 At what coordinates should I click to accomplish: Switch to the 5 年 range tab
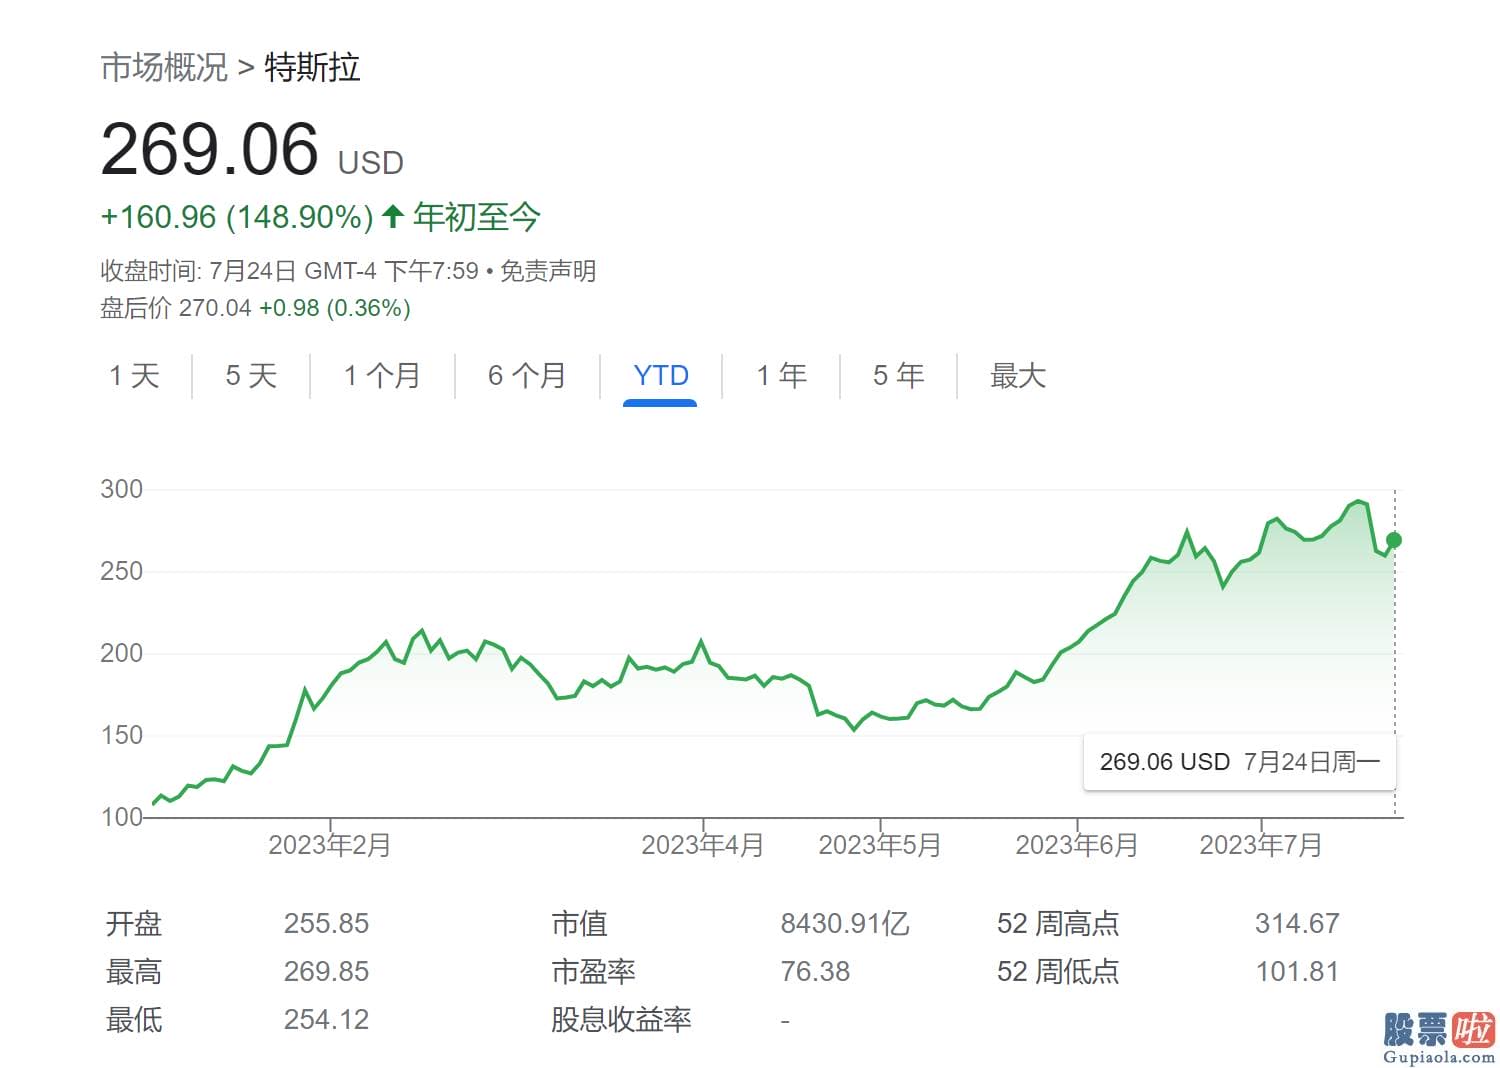(898, 376)
